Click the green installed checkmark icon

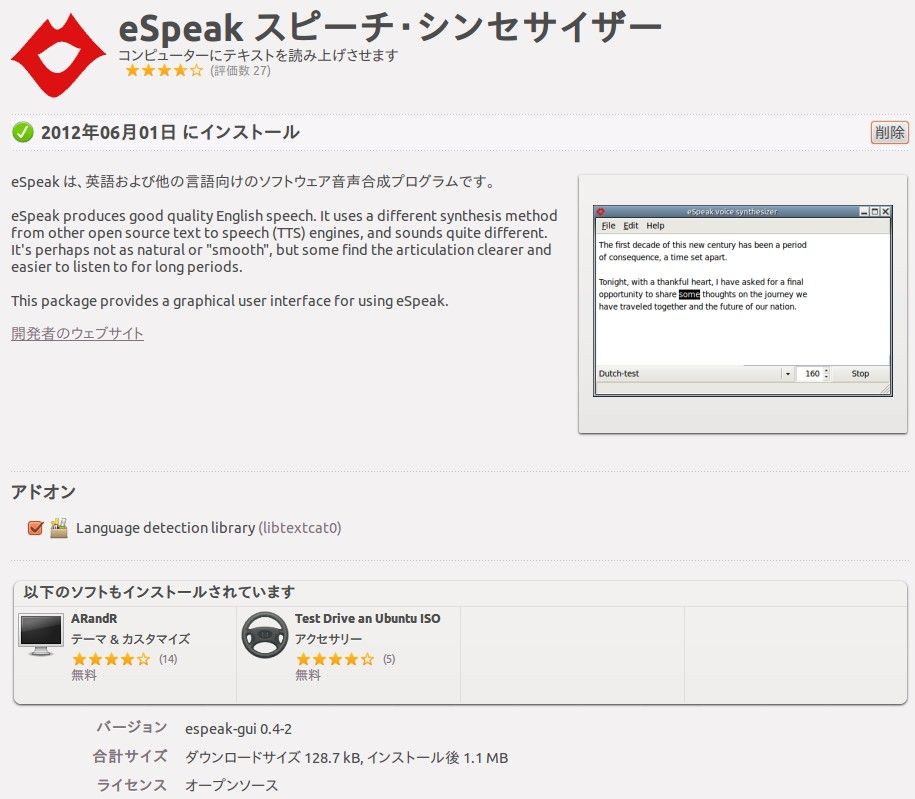click(23, 132)
